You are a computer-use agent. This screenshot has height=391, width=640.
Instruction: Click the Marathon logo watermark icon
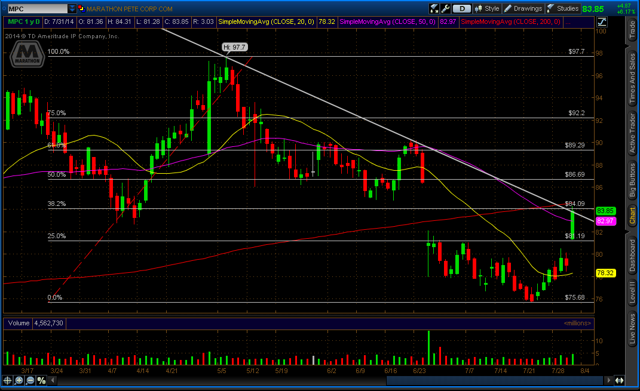click(x=27, y=55)
